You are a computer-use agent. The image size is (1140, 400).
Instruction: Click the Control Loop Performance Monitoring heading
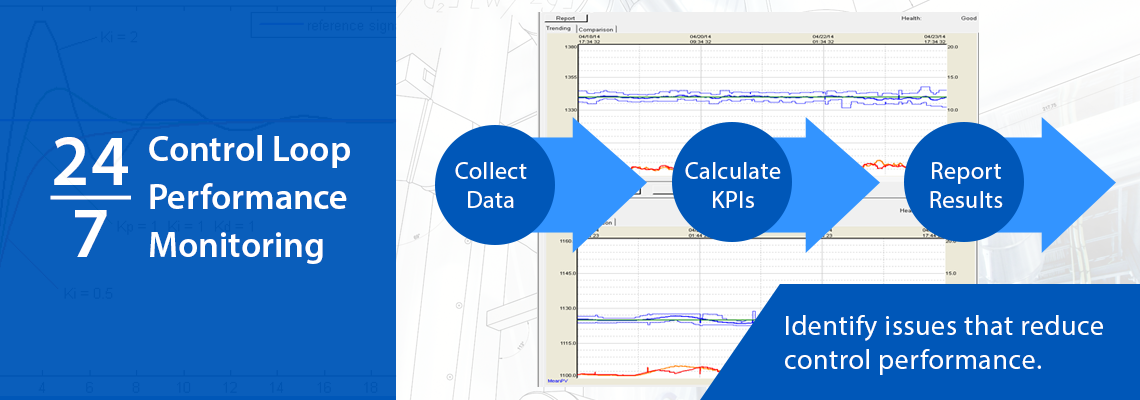[249, 198]
